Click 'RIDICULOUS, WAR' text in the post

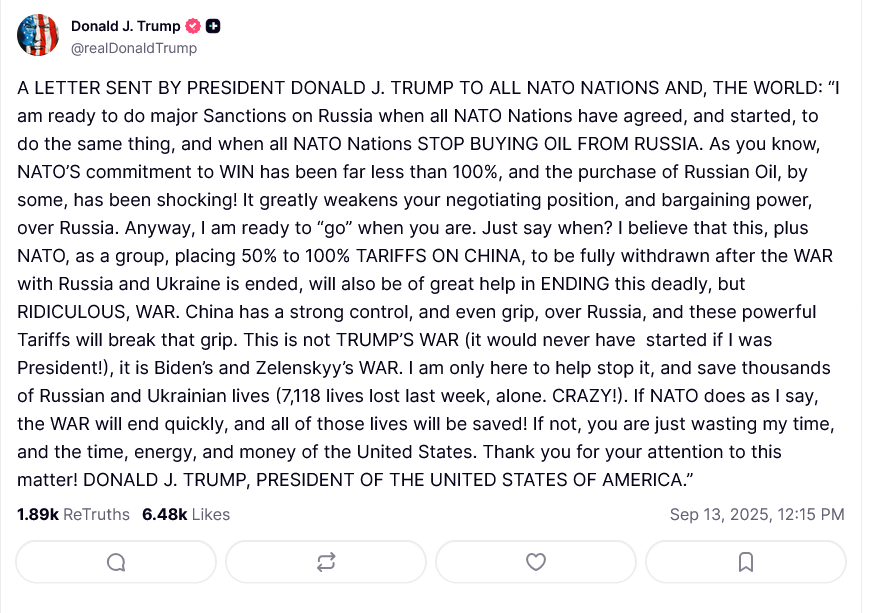coord(79,312)
